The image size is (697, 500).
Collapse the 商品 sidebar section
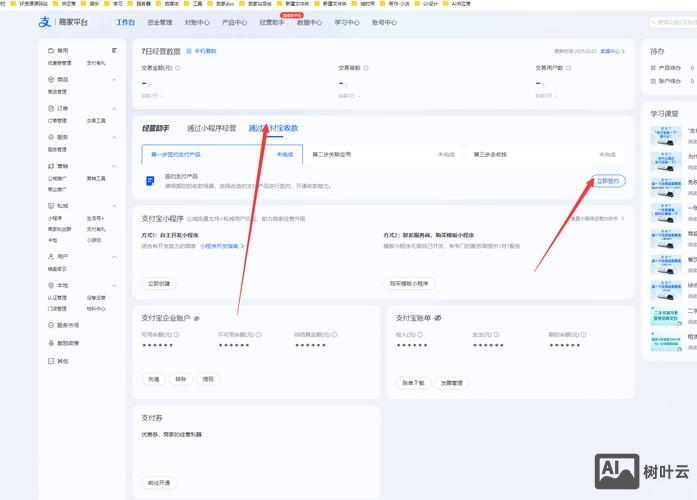click(114, 80)
